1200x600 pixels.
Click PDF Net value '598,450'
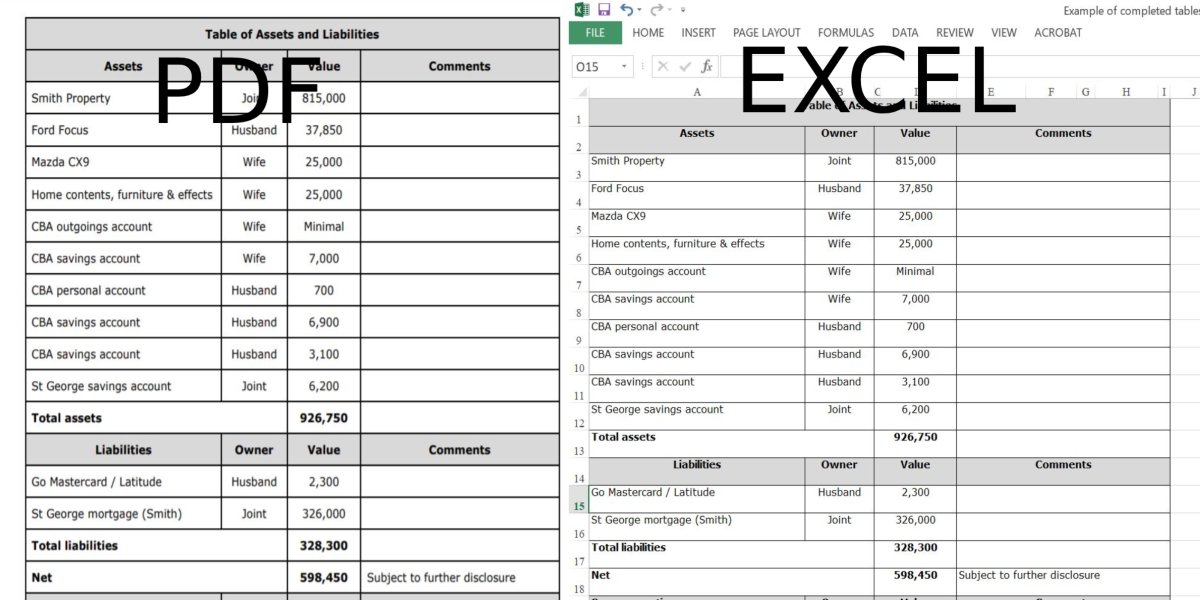pos(324,578)
